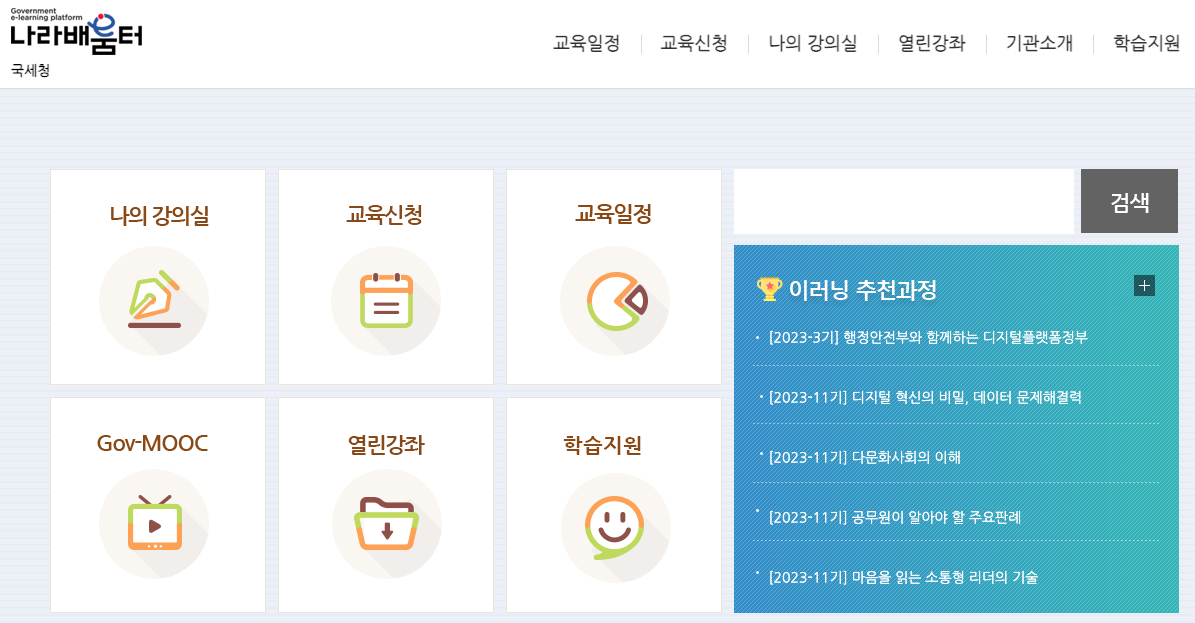Select 나의 강의실 in top navigation
The width and height of the screenshot is (1195, 623).
[x=813, y=43]
